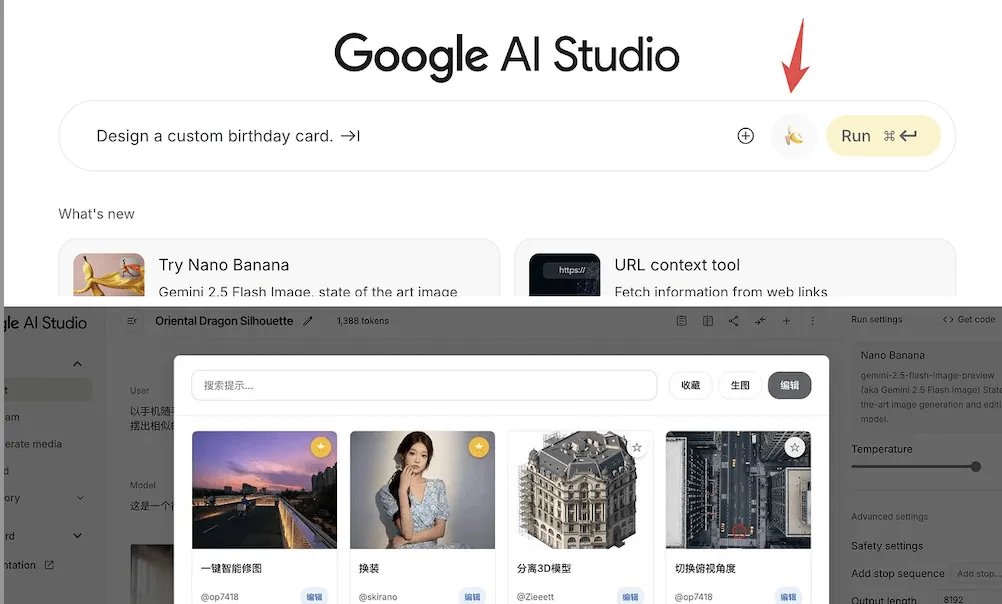Click 编辑 tag on the @Zieeett card
This screenshot has height=604, width=1002.
630,596
